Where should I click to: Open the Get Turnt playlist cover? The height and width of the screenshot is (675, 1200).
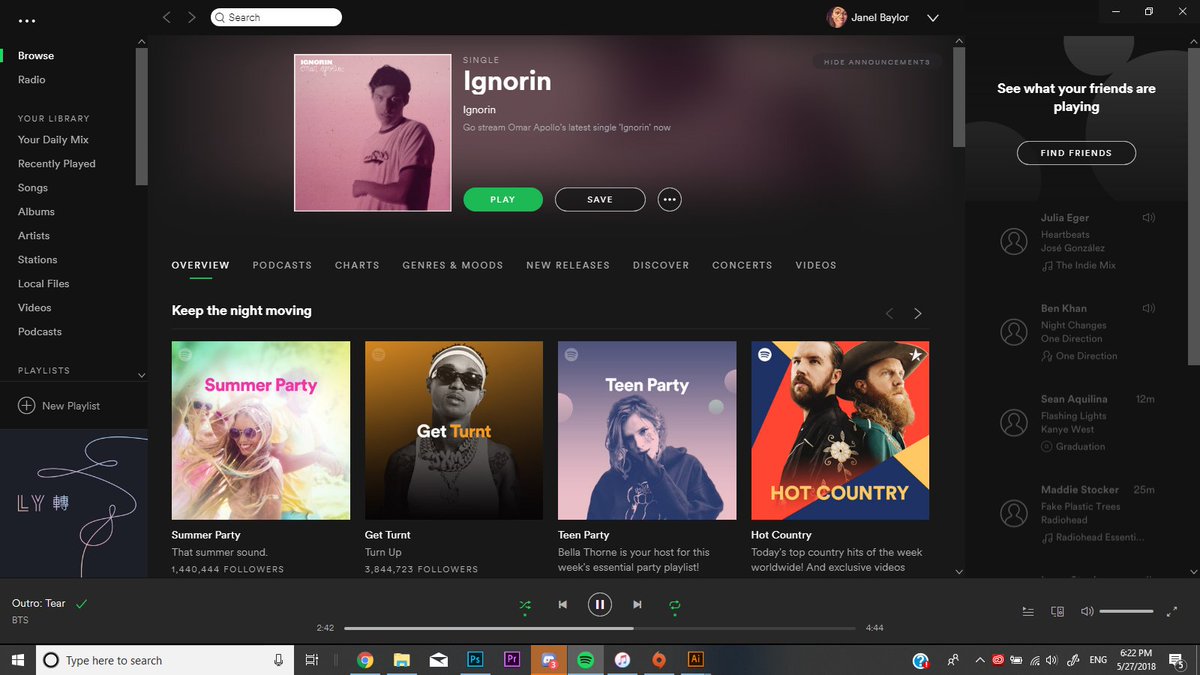pos(454,430)
